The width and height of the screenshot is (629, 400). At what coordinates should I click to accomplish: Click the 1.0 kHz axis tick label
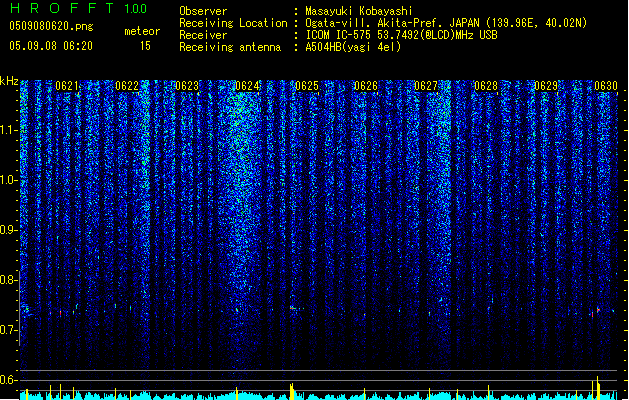coord(9,180)
